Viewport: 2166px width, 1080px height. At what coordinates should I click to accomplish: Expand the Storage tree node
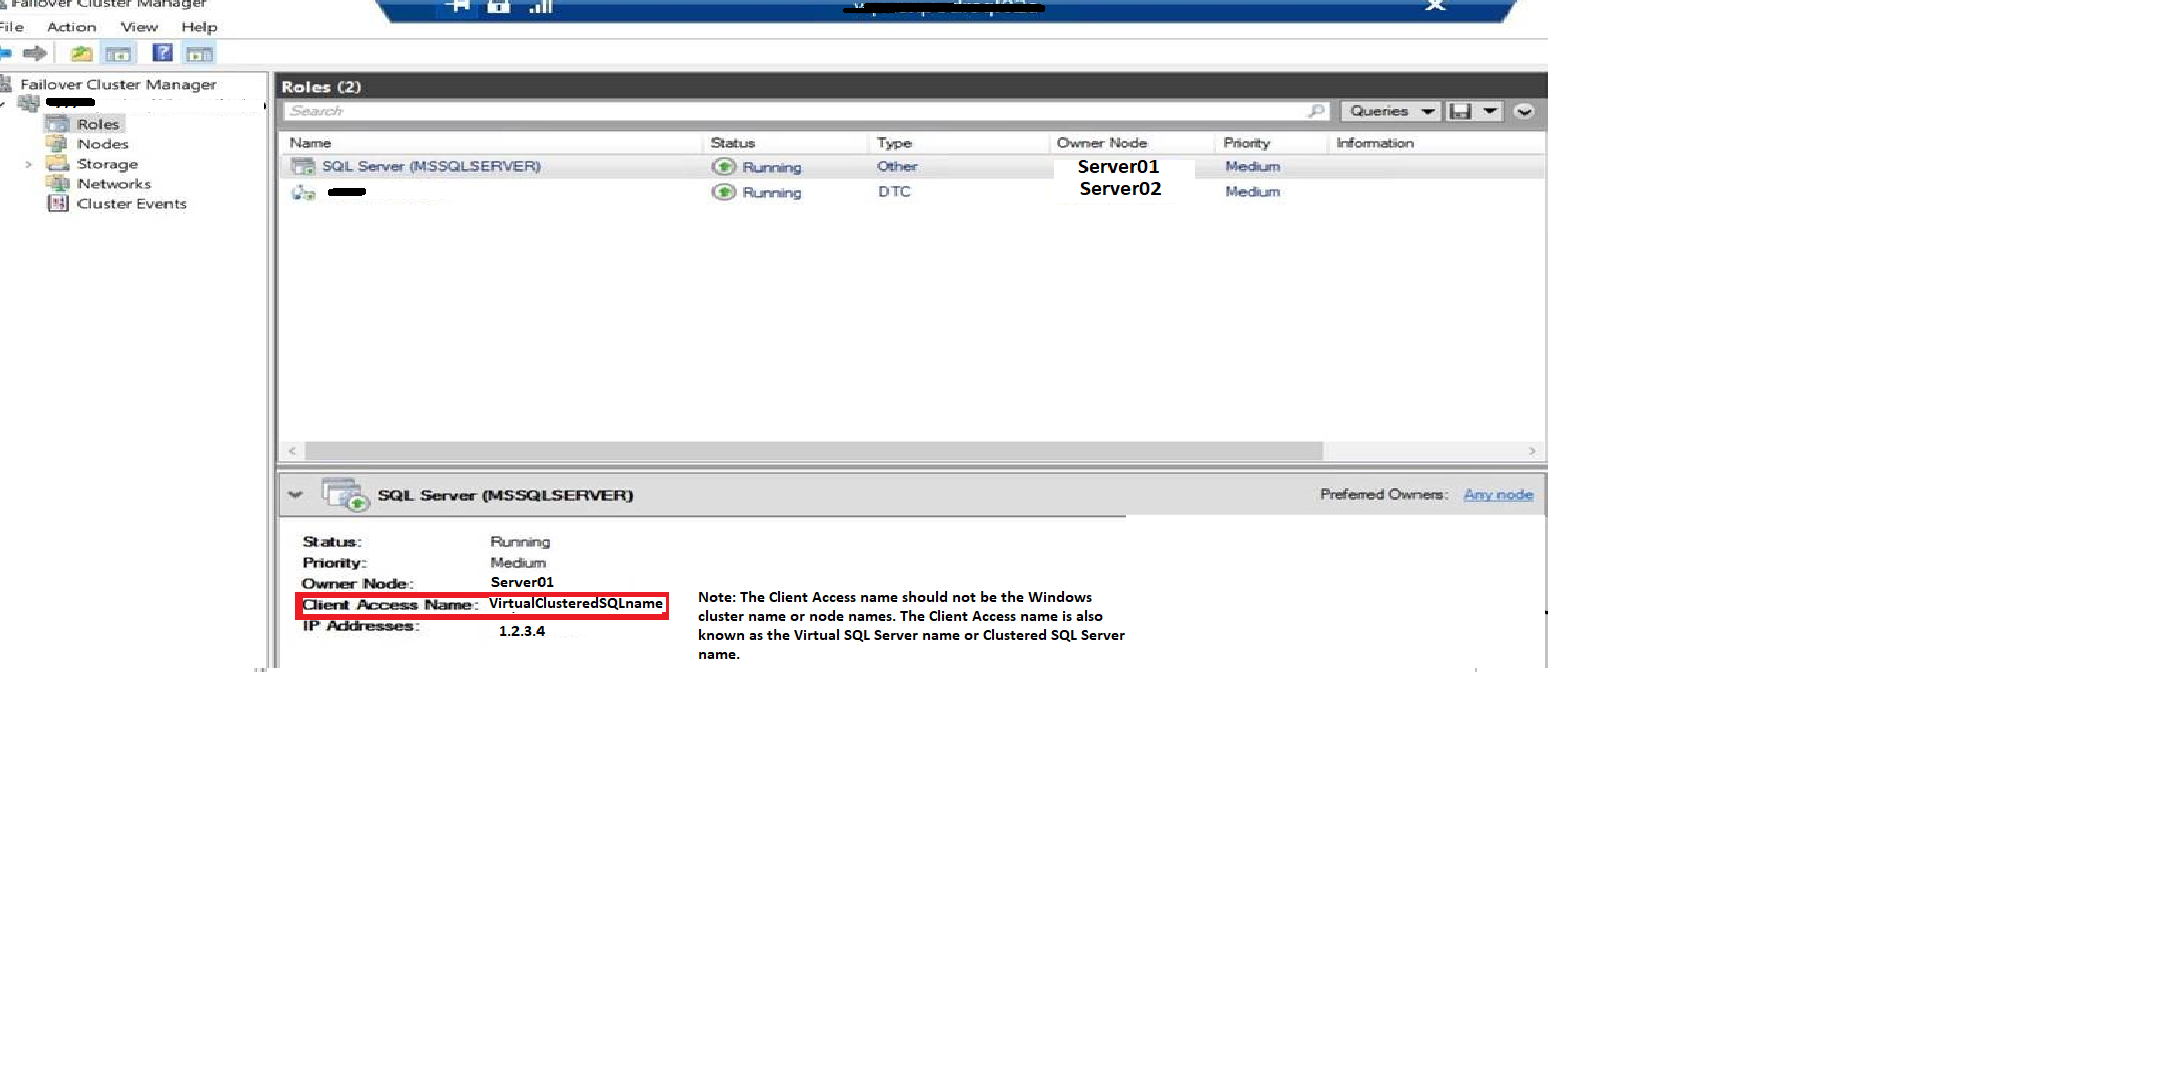tap(29, 164)
